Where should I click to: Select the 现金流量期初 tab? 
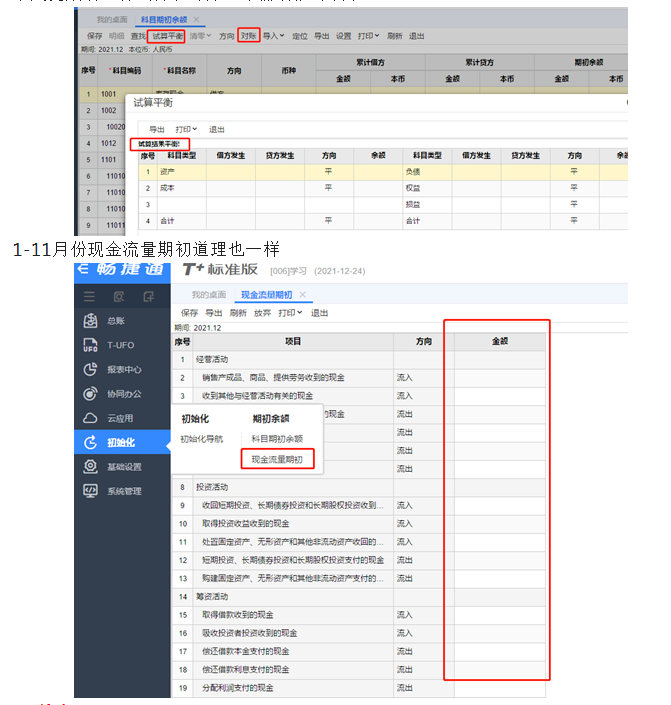tap(267, 294)
